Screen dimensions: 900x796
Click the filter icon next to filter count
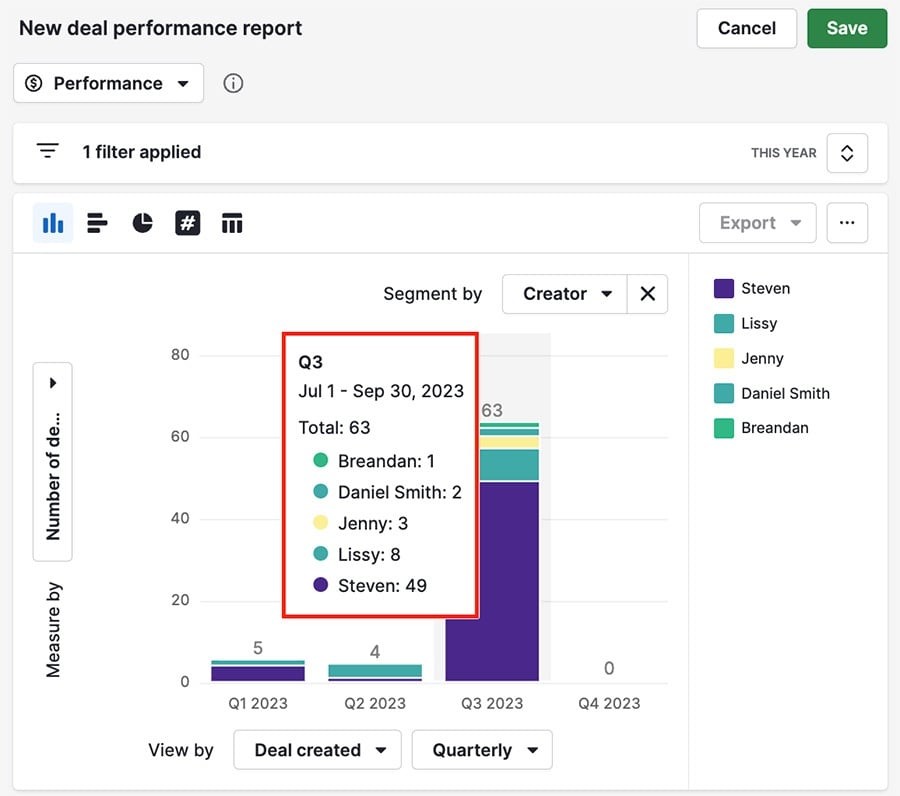point(47,150)
